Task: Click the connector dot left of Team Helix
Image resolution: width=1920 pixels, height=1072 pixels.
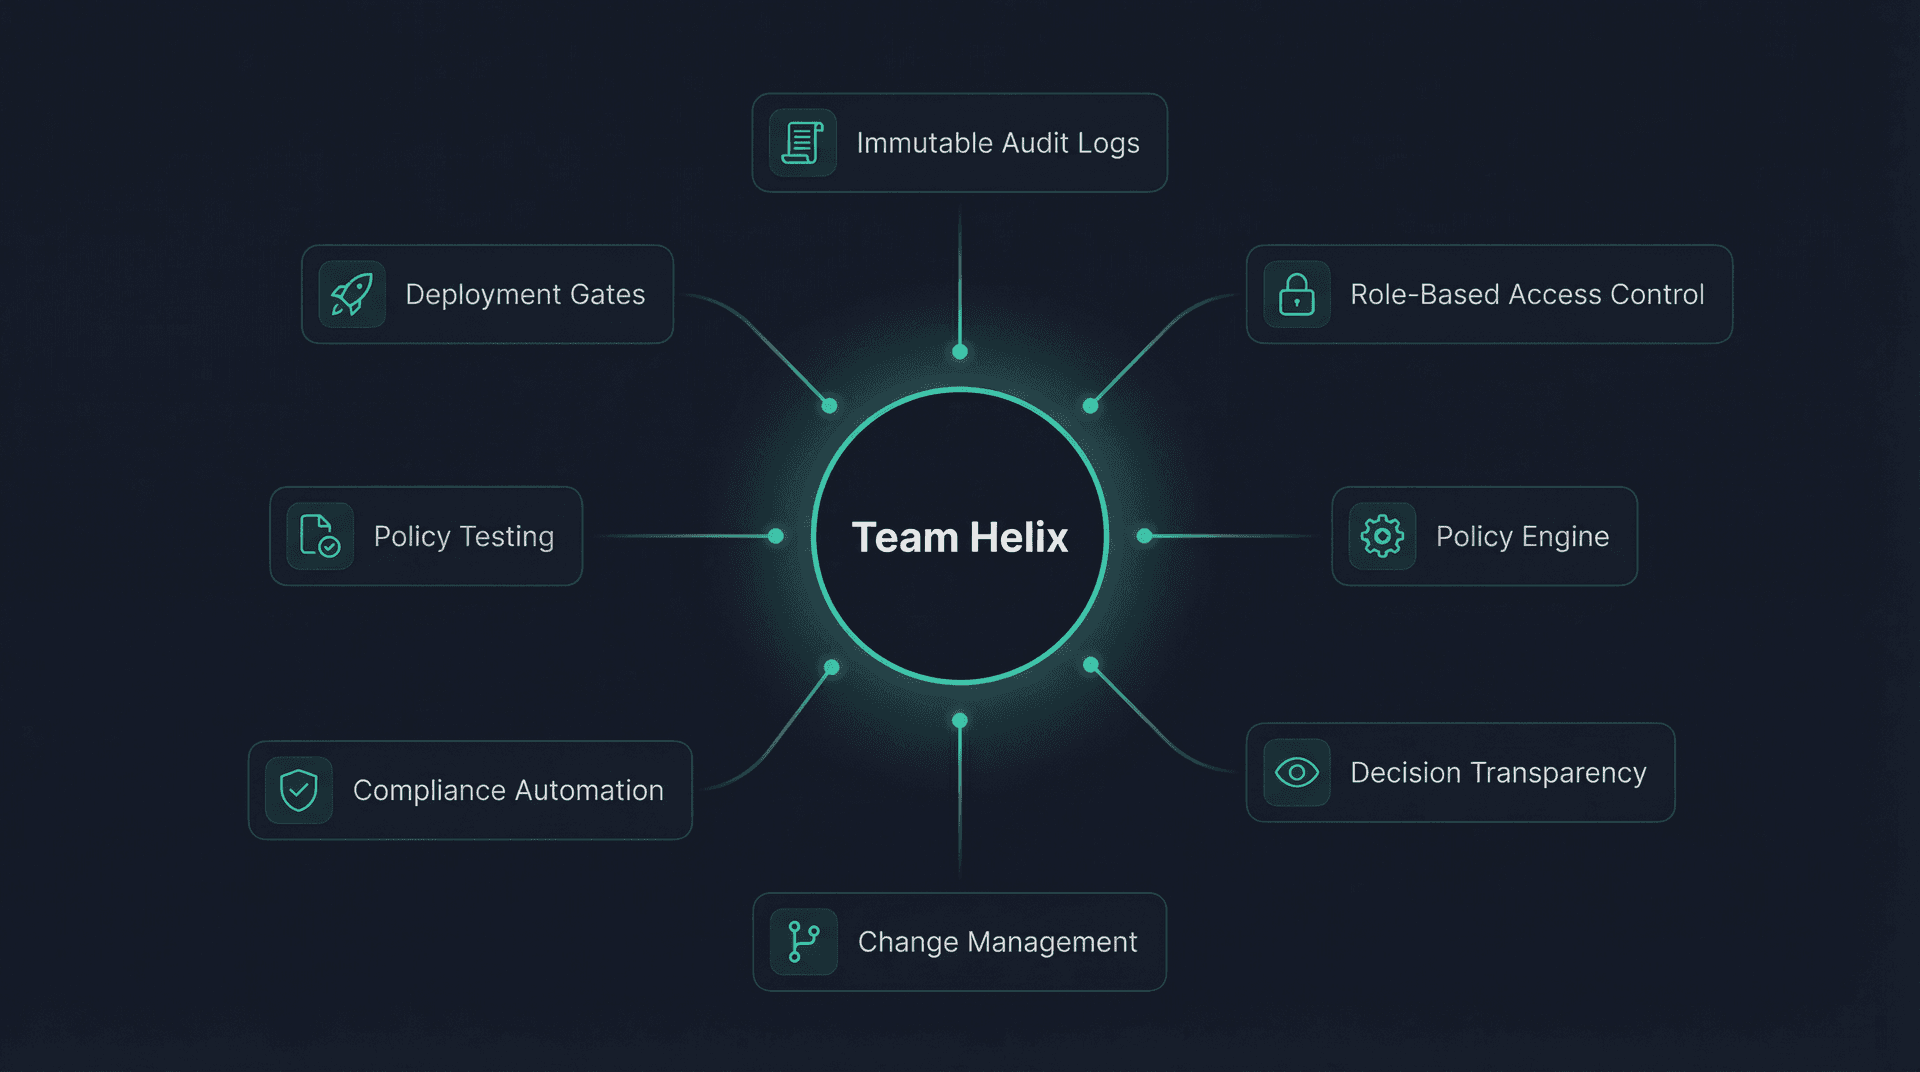Action: (778, 536)
